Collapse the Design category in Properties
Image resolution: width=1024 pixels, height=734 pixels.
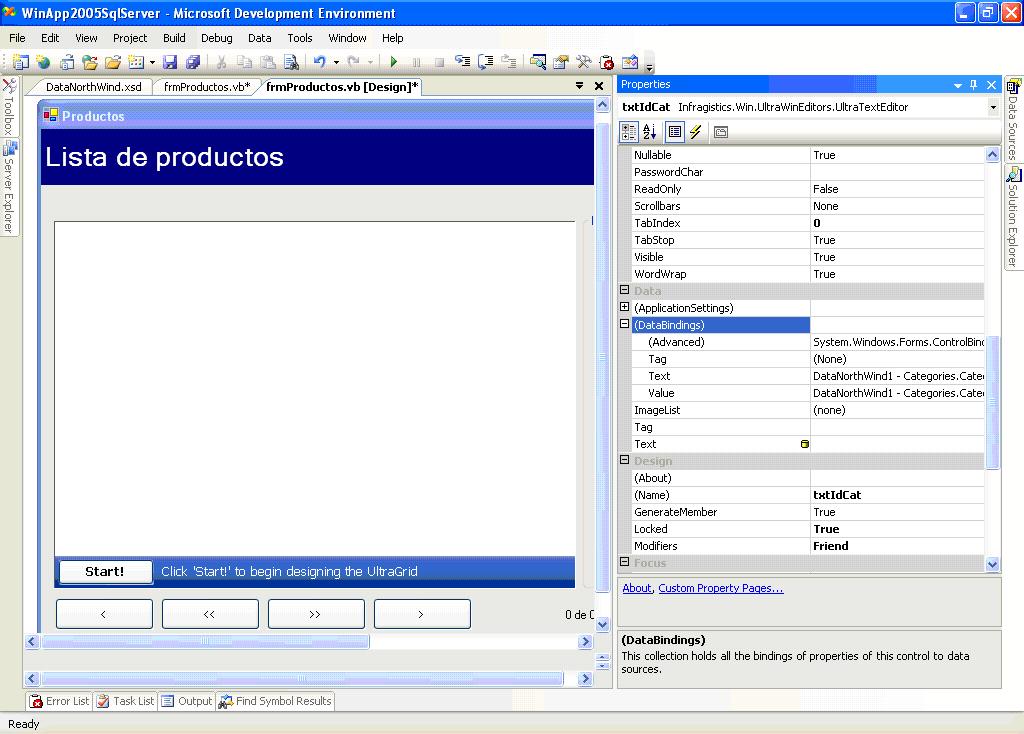[x=624, y=460]
